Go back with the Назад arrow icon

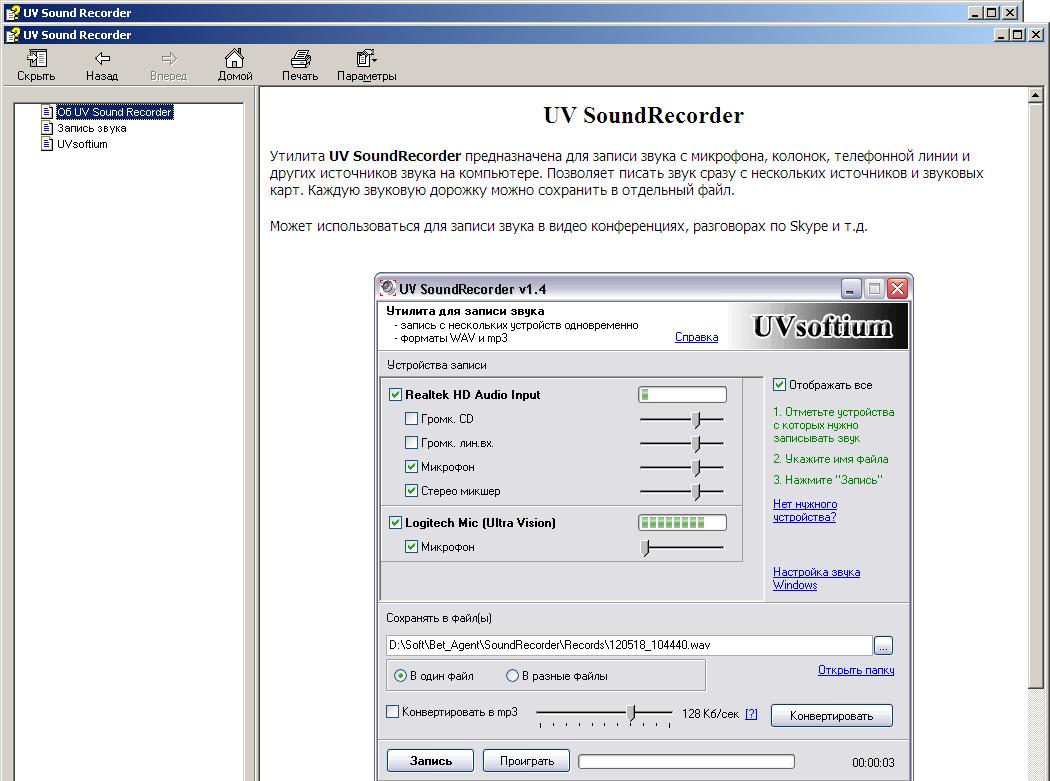point(102,59)
